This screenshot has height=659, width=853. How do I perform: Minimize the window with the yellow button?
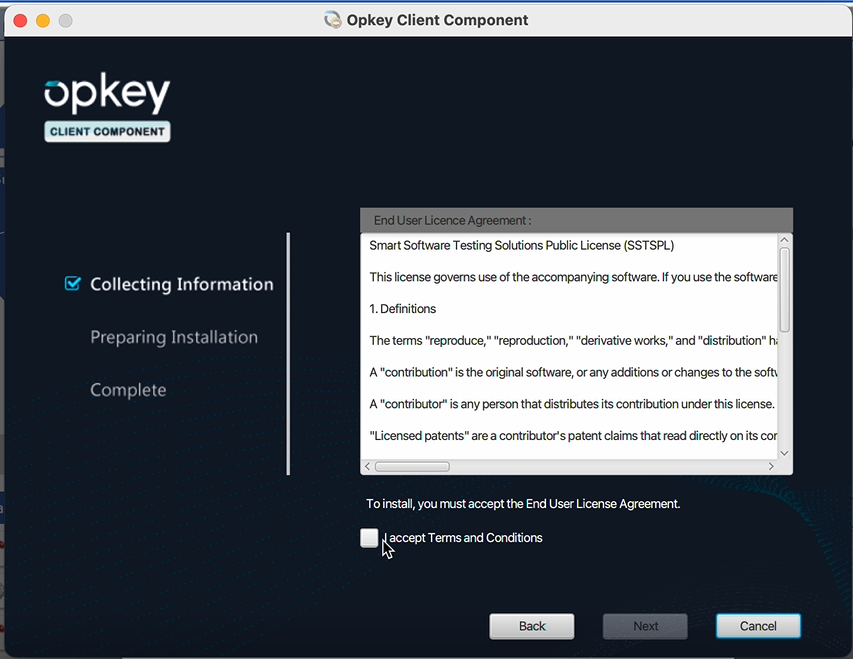coord(43,21)
